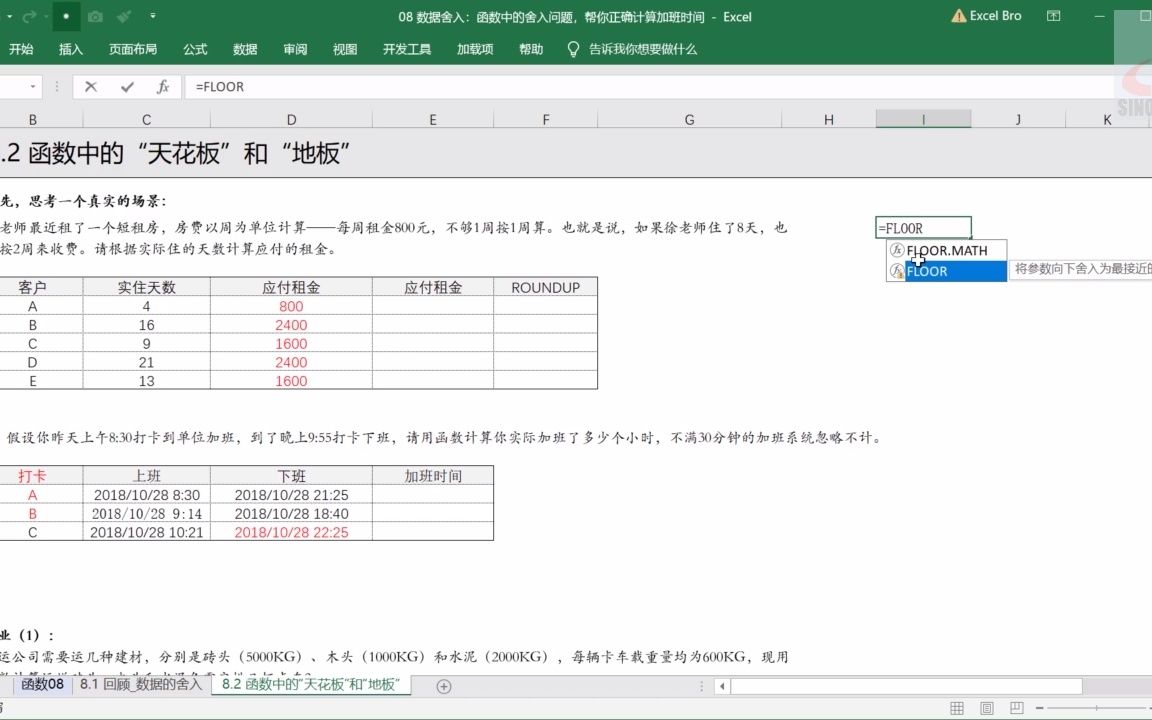Switch to the 公式 ribbon tab
Image resolution: width=1152 pixels, height=720 pixels.
(194, 48)
